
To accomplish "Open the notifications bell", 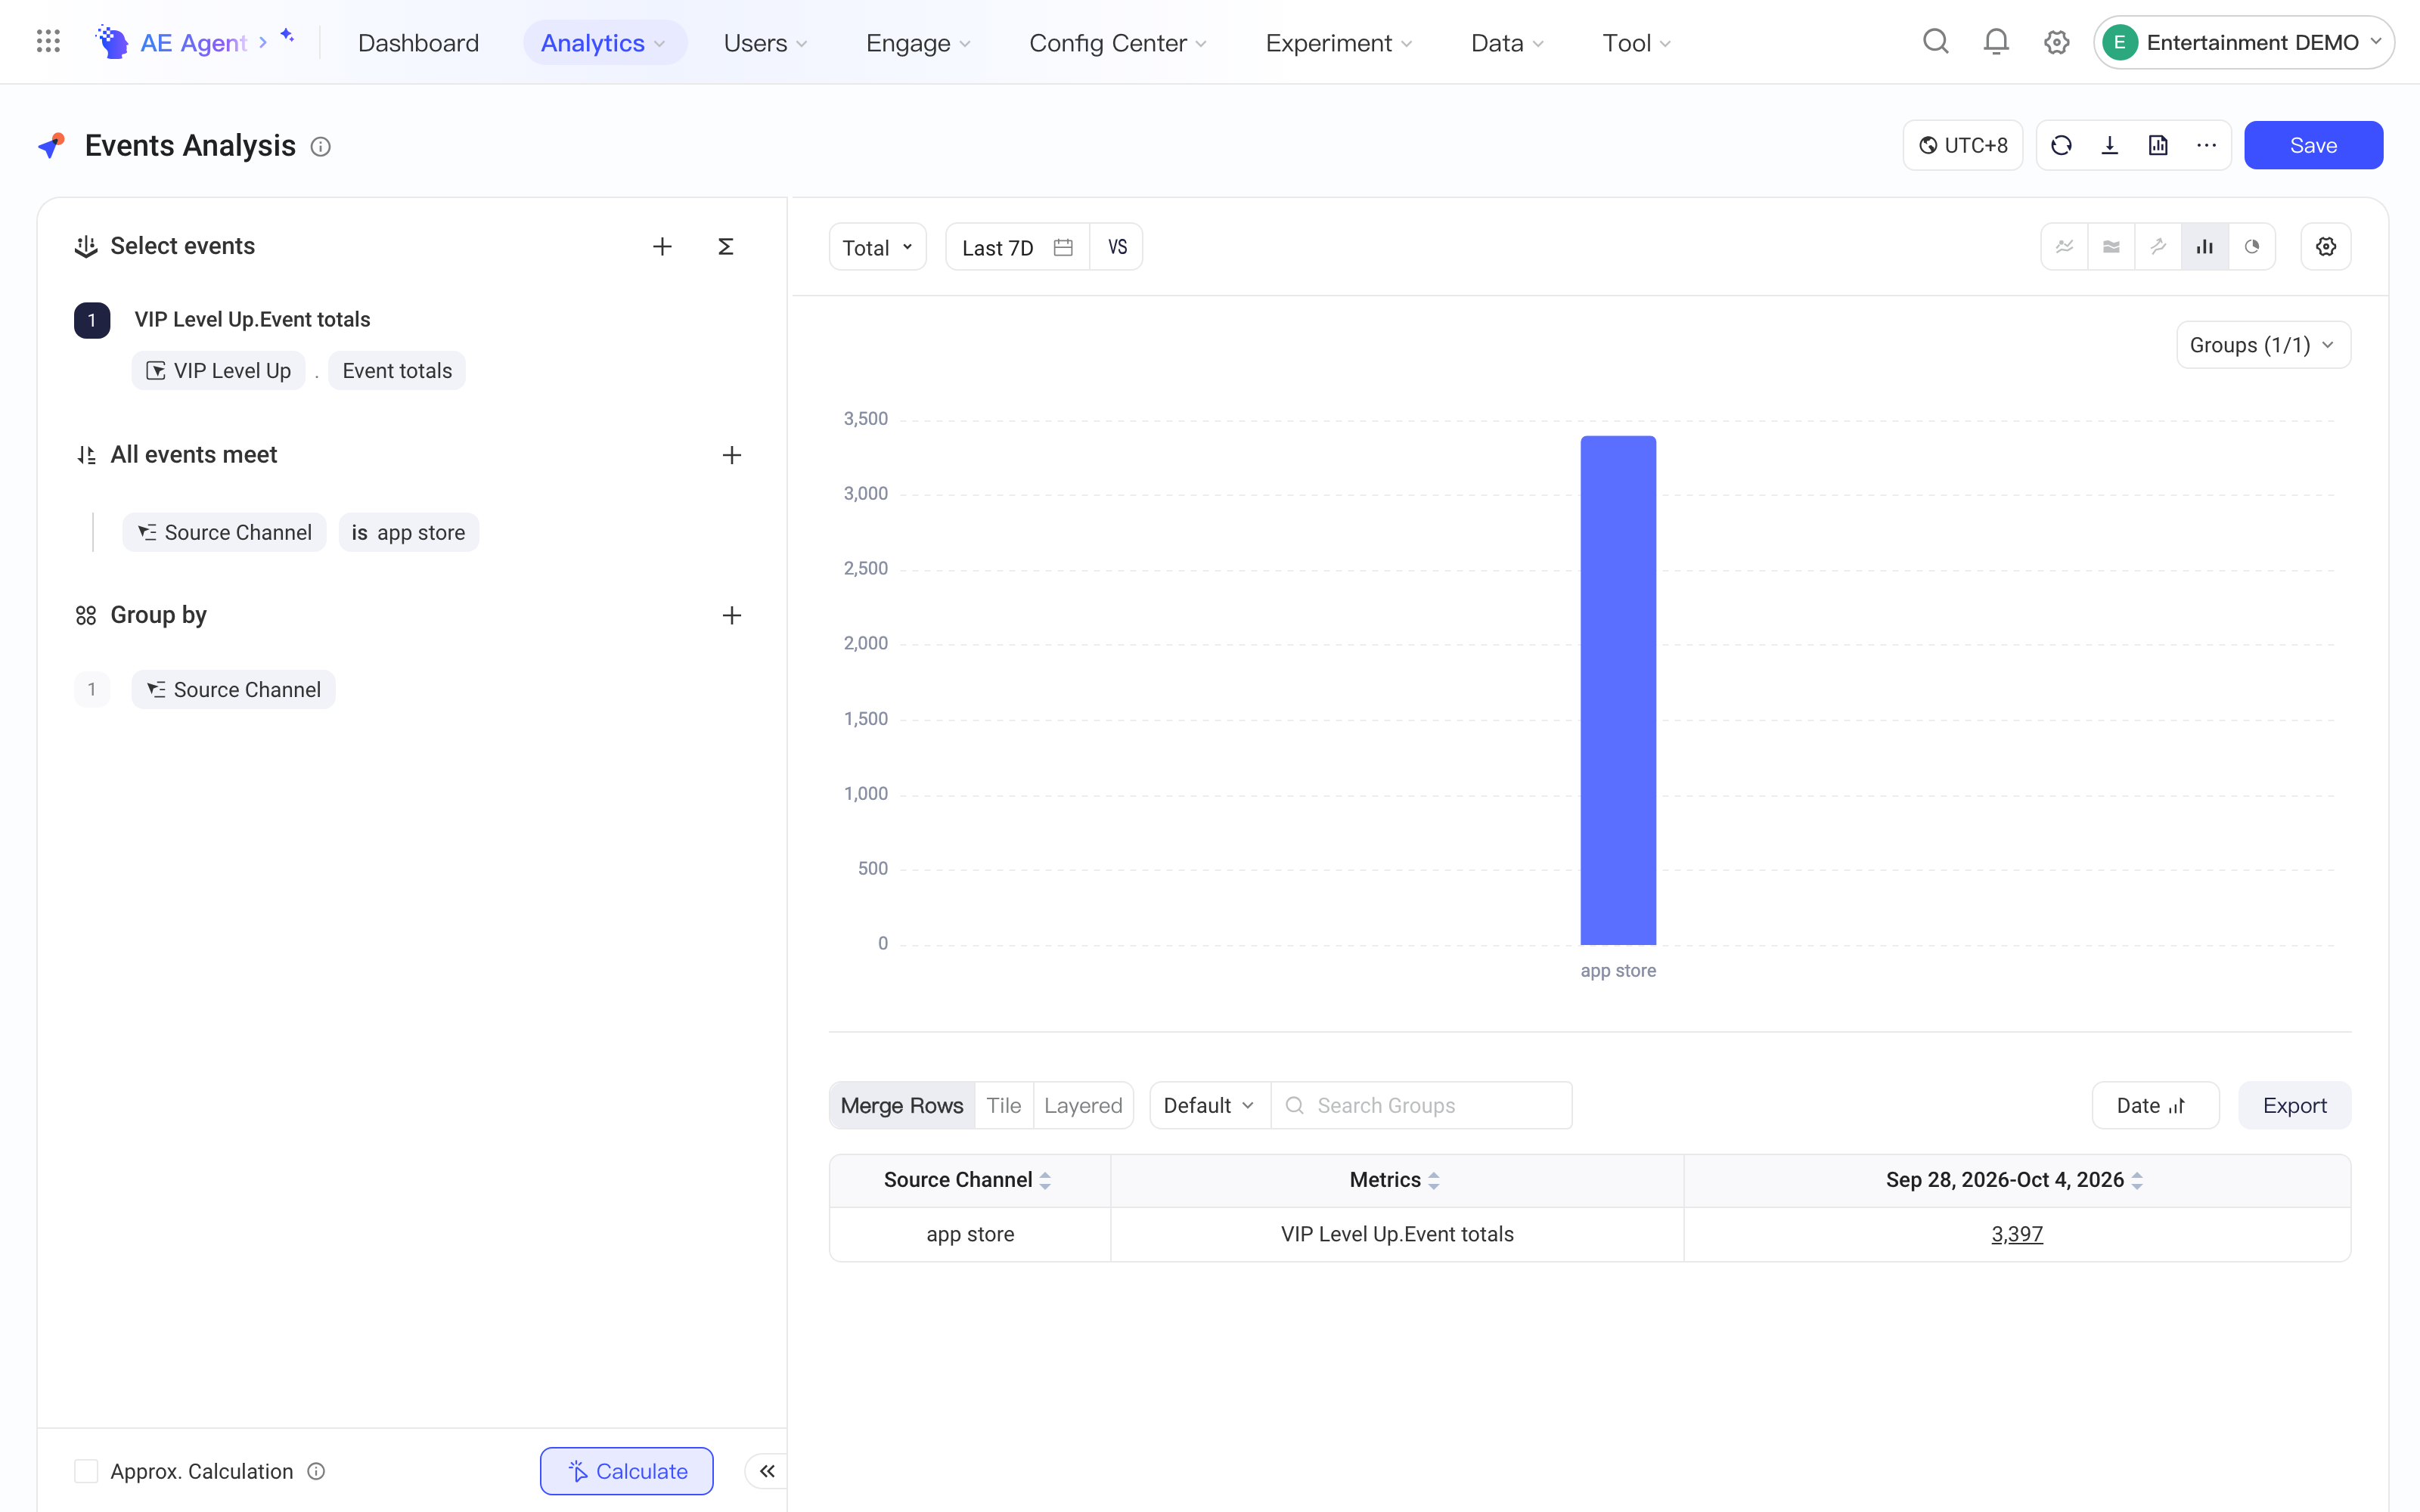I will tap(1996, 42).
